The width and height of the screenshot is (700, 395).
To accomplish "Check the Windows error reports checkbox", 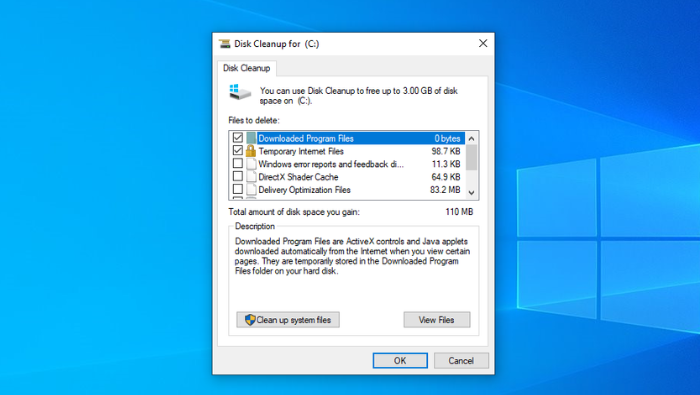I will [x=238, y=164].
